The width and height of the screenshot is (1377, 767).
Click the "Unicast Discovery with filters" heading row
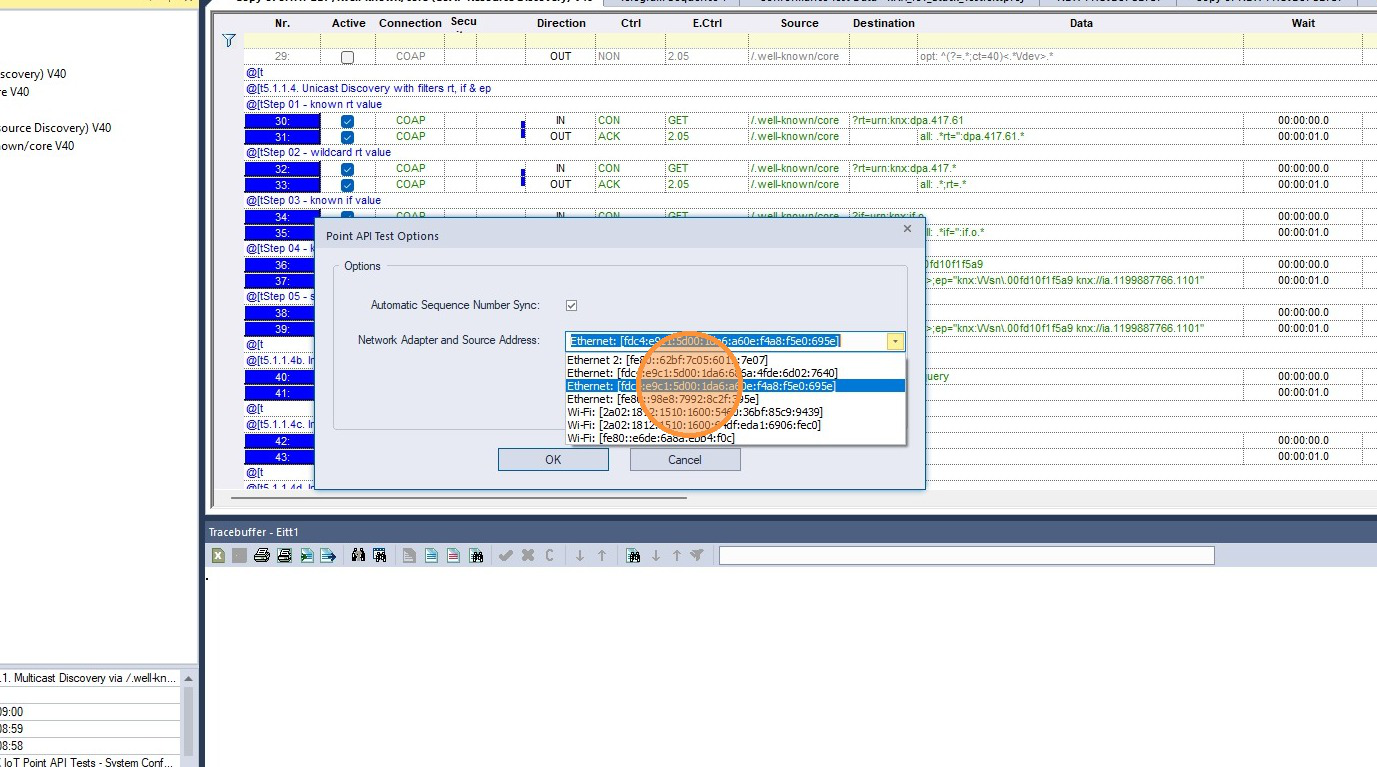[x=368, y=89]
